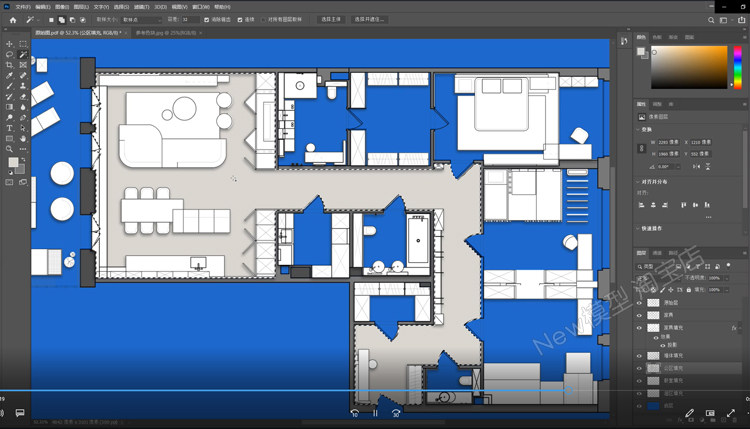Select the Crop tool
Viewport: 750px width, 429px height.
click(10, 65)
